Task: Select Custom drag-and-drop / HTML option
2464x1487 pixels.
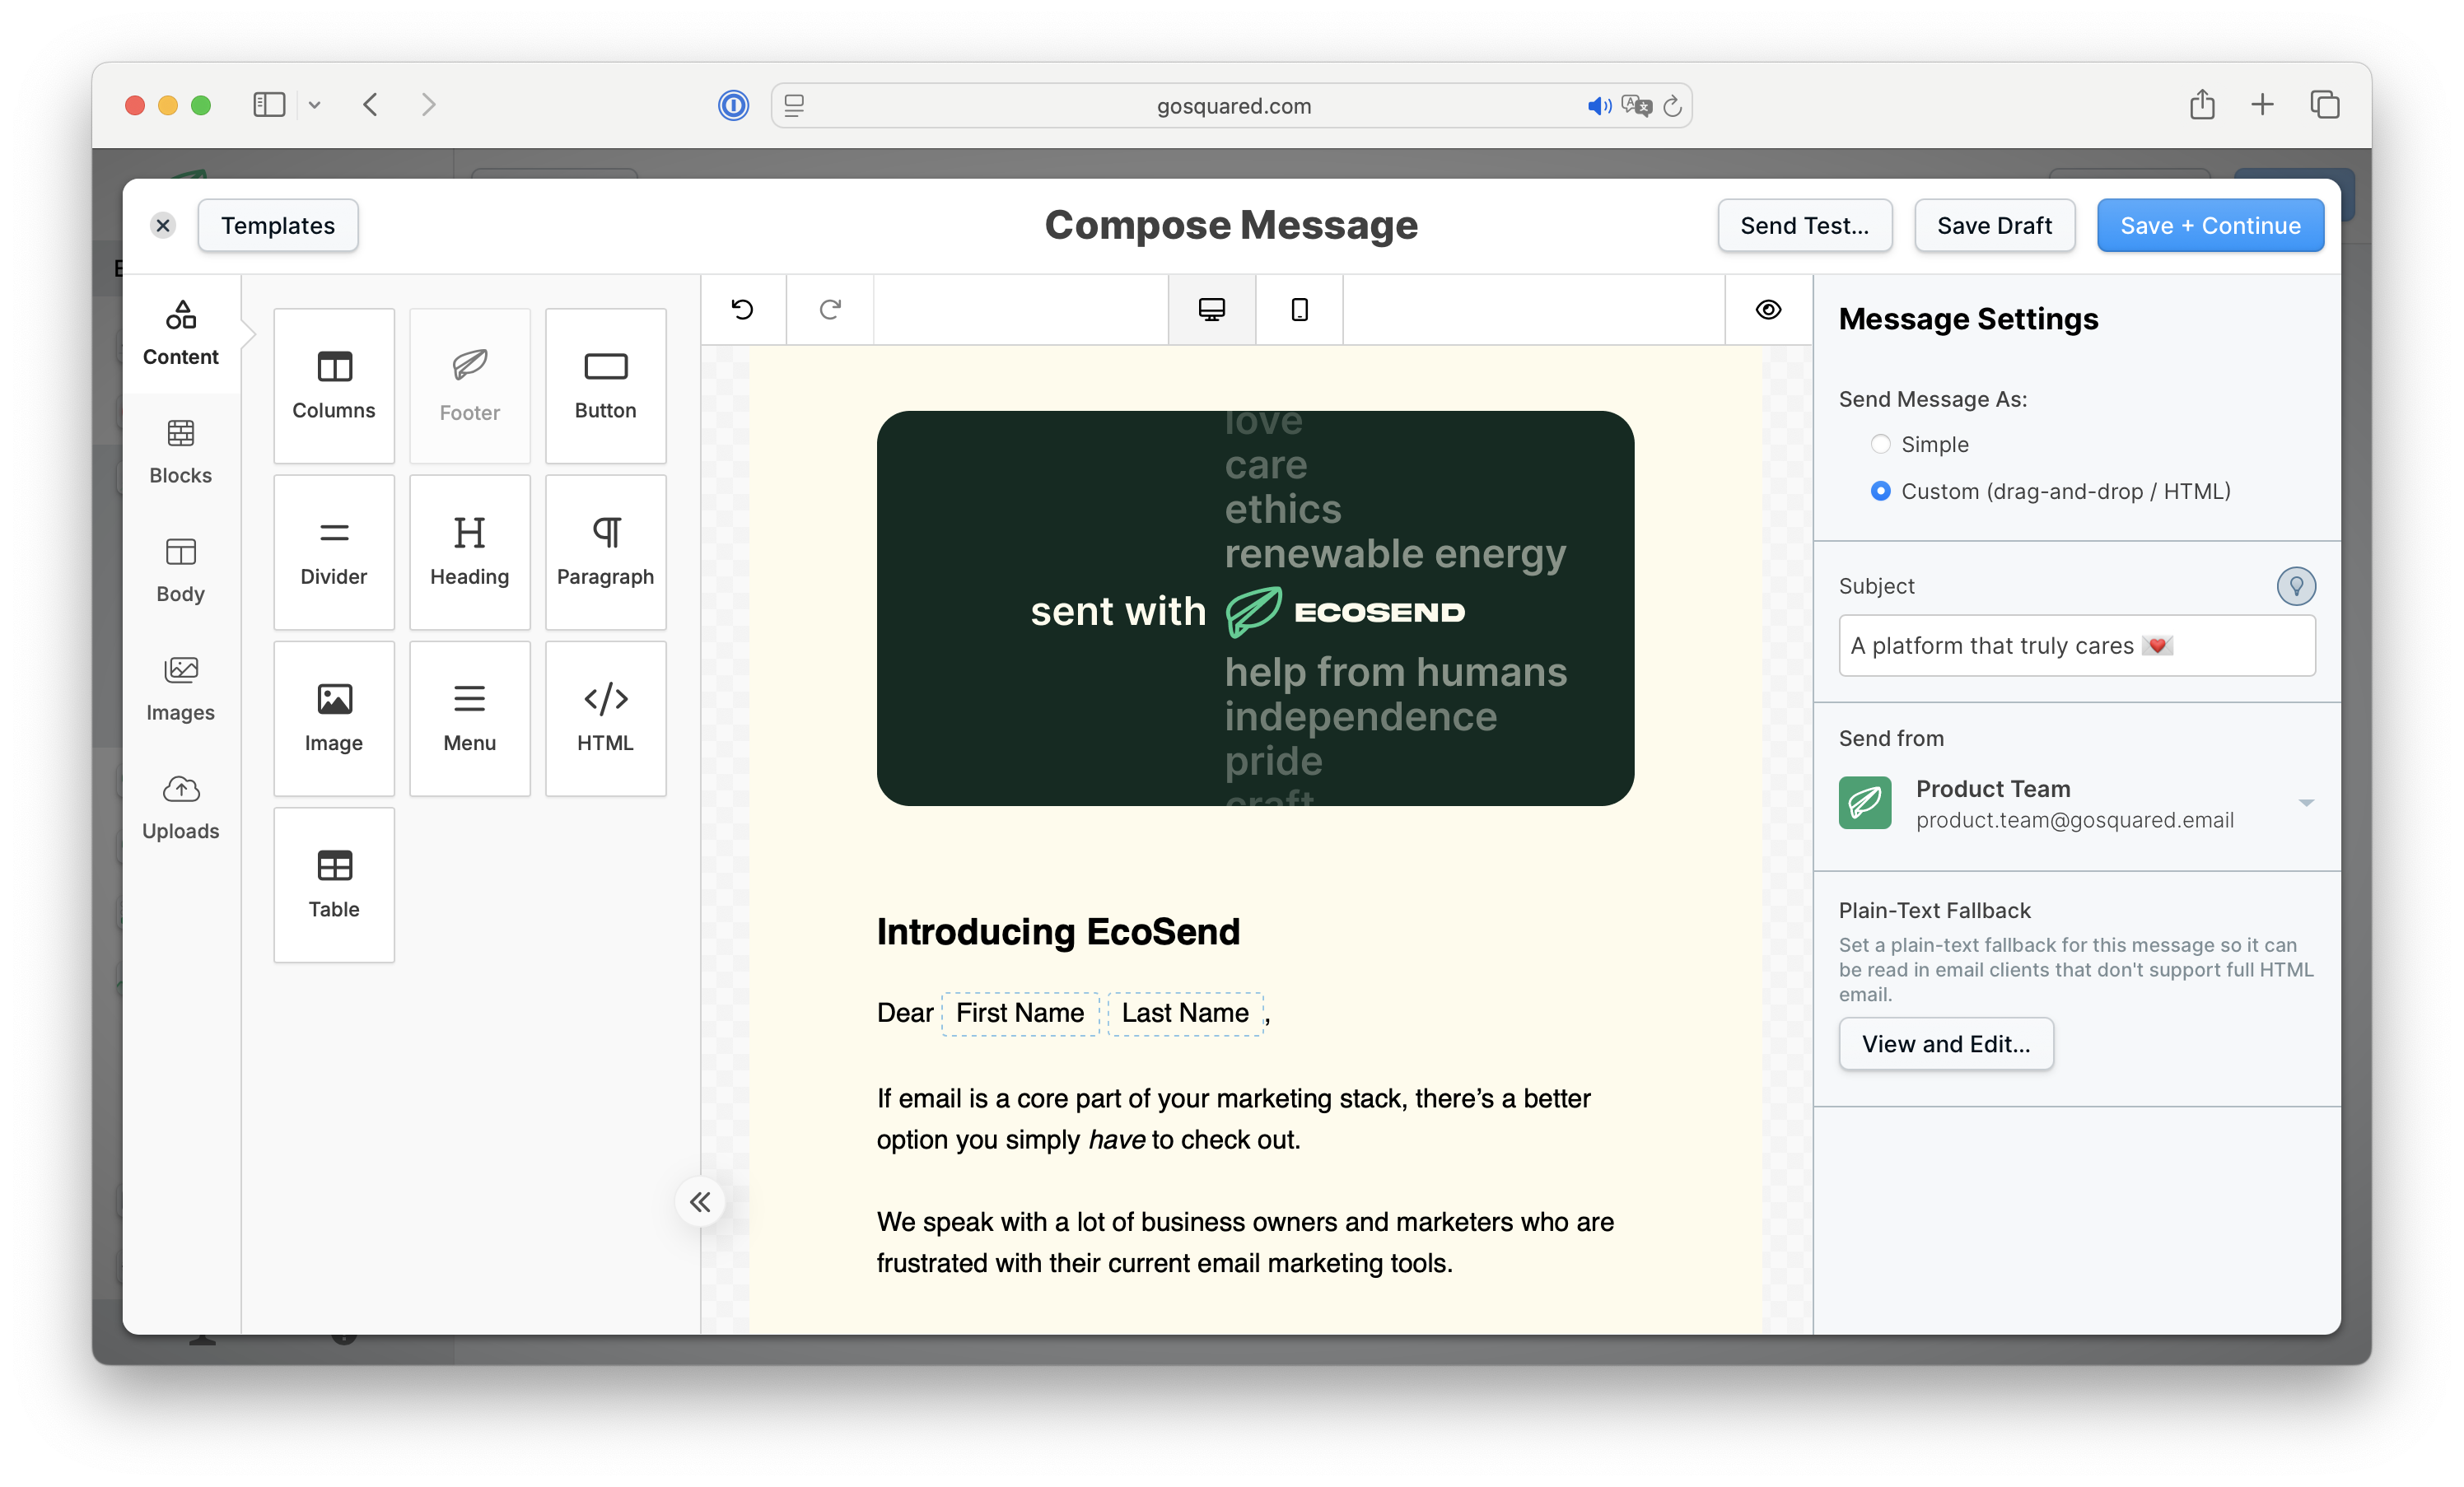Action: 1881,491
